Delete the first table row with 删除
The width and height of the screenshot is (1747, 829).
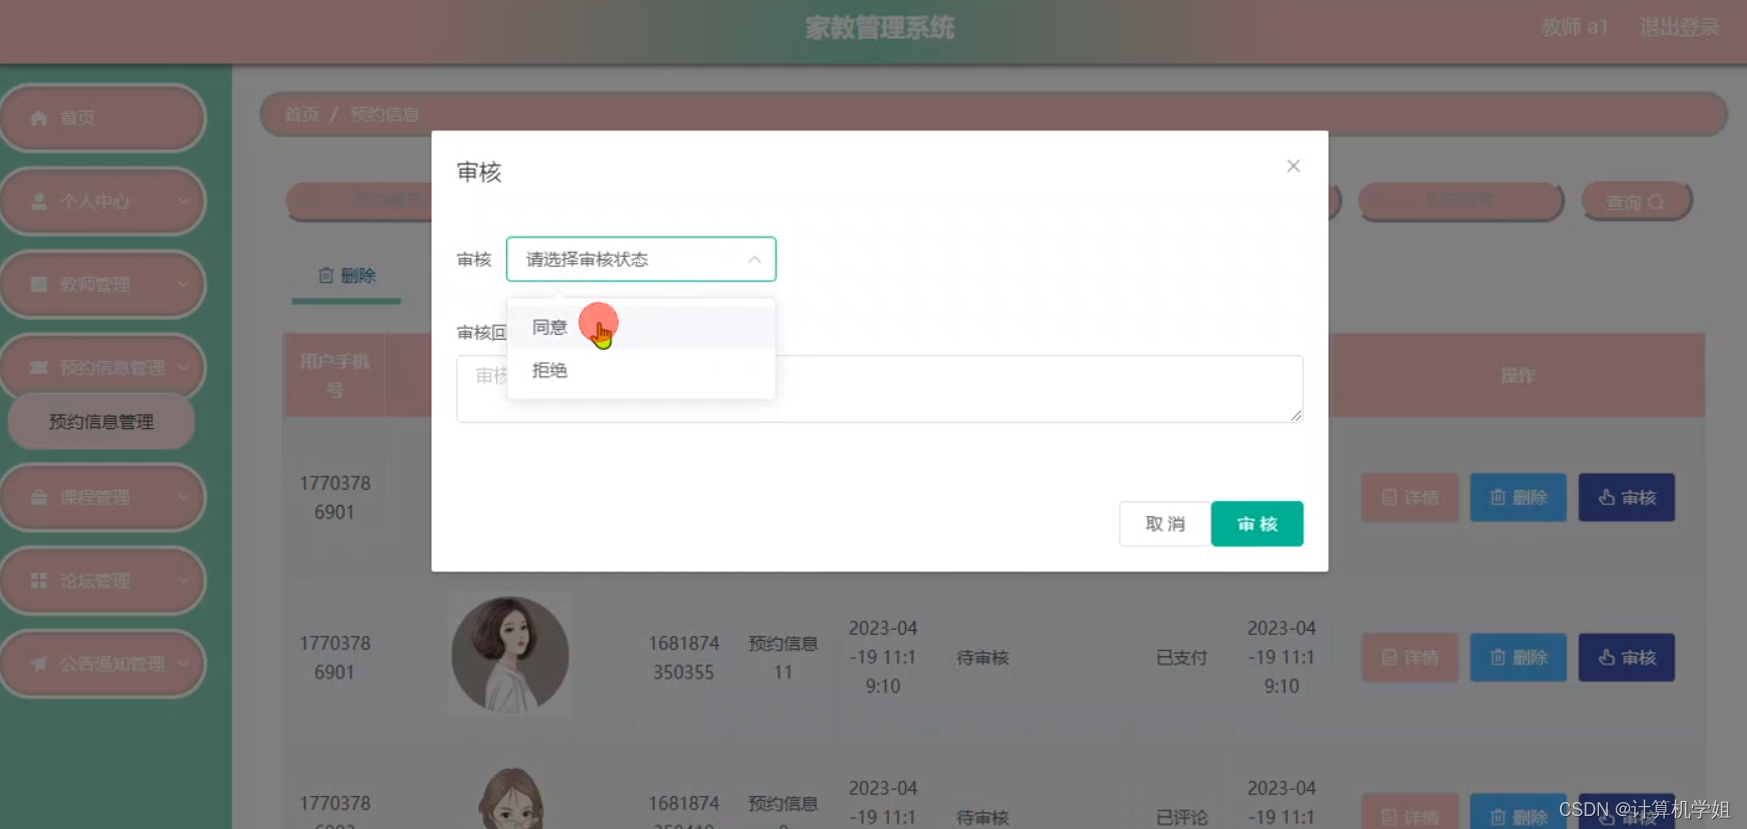click(x=1518, y=497)
